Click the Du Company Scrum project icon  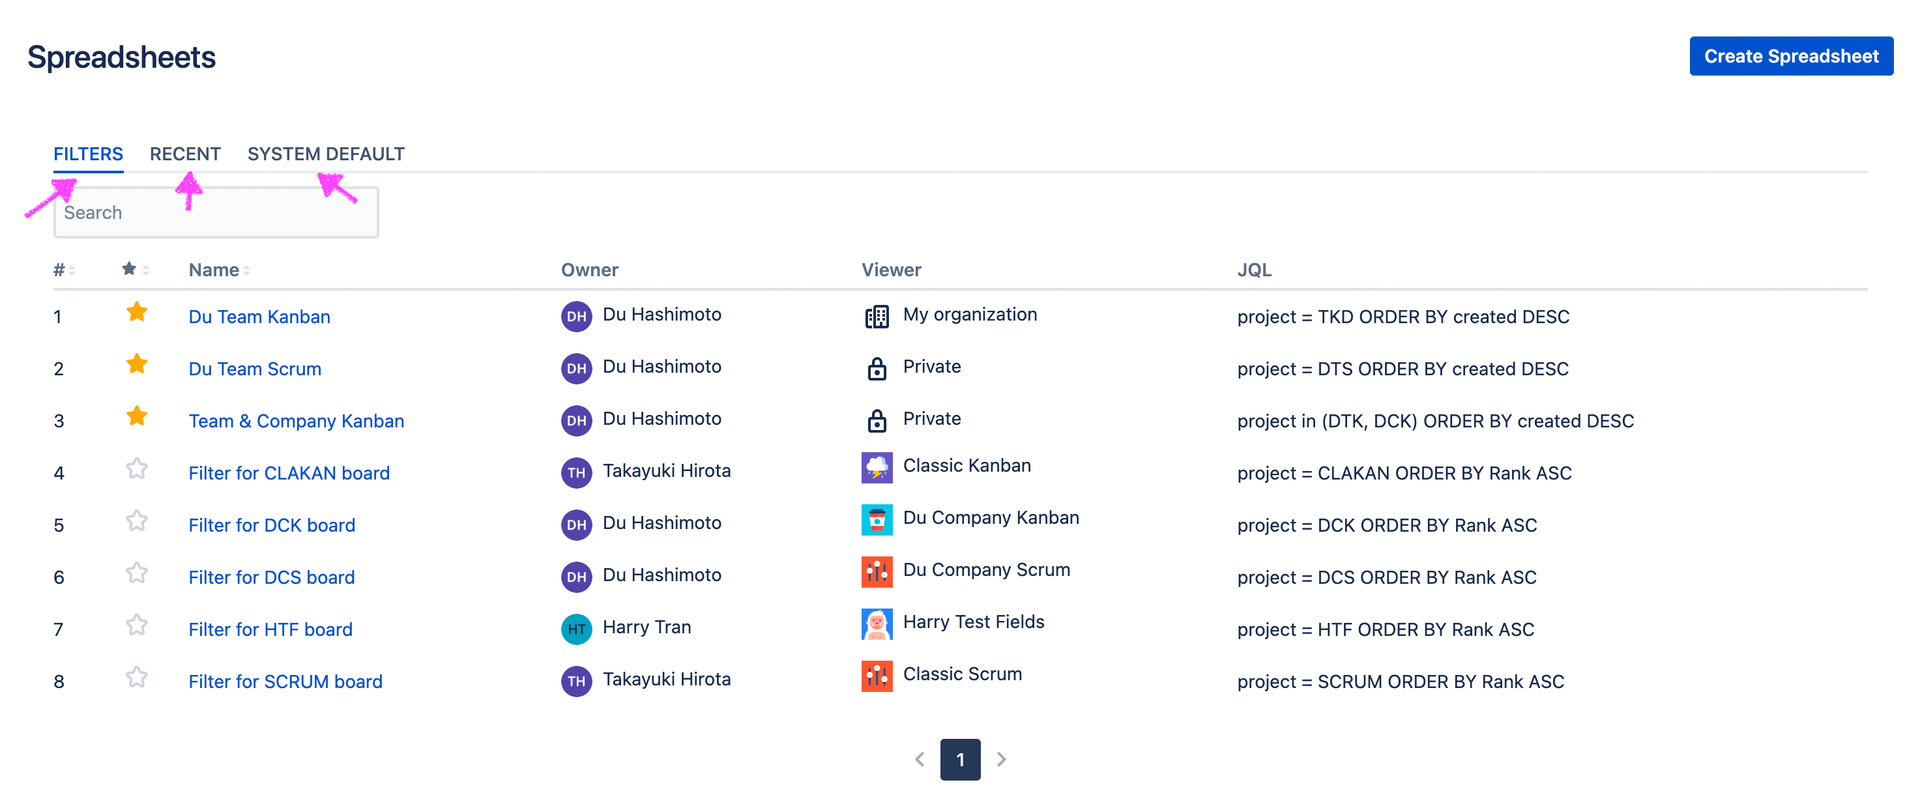[877, 571]
